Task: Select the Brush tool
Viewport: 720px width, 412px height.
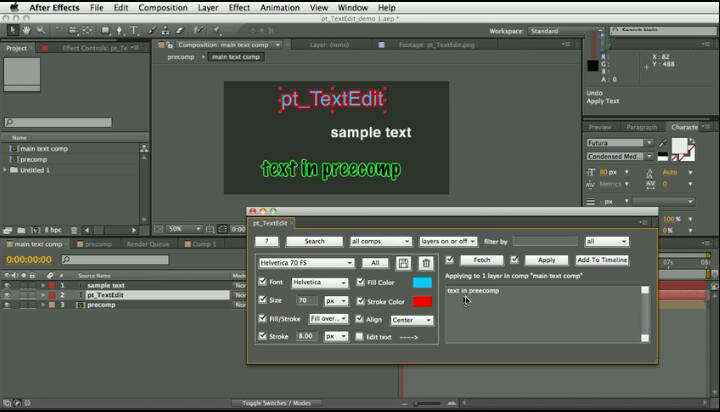Action: click(x=152, y=30)
